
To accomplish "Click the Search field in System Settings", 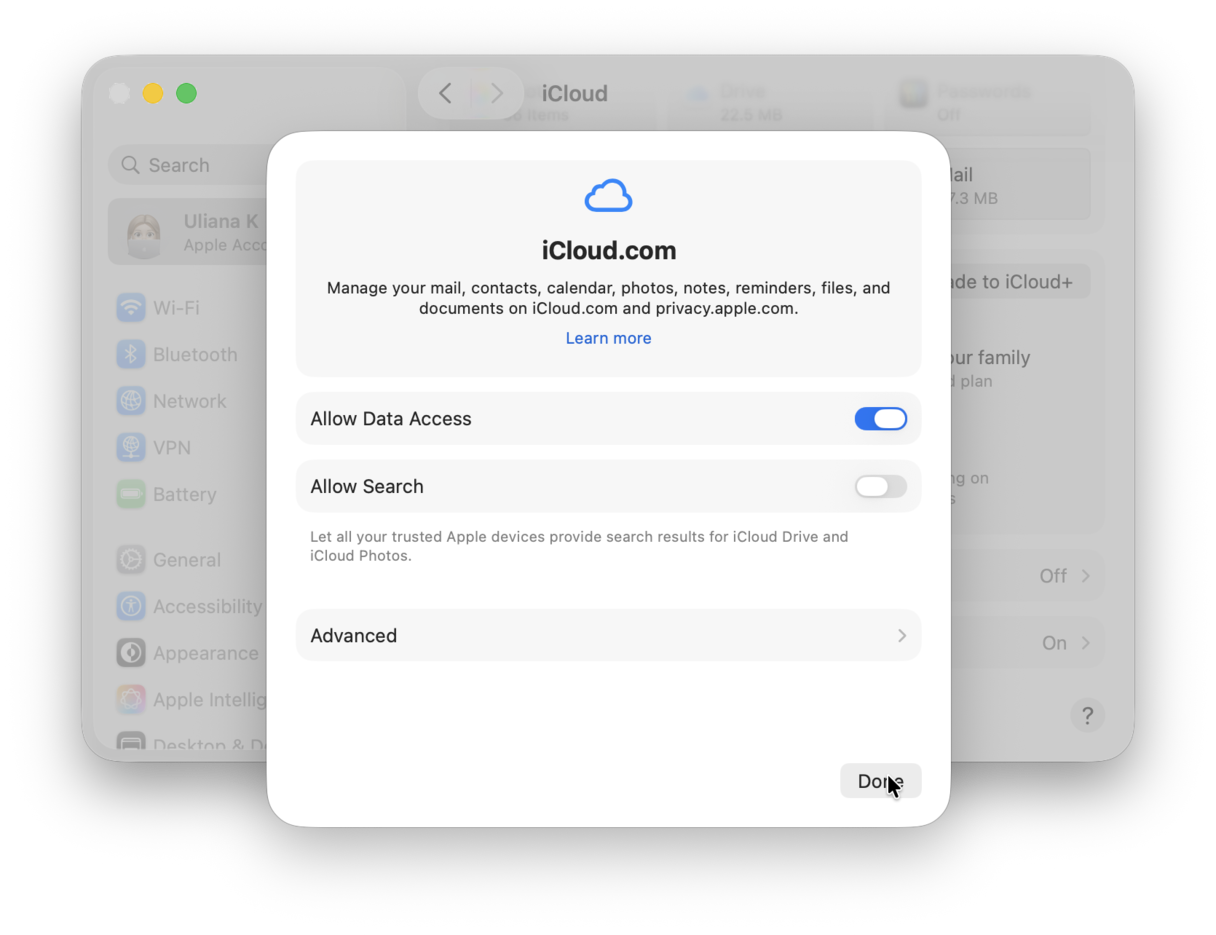I will tap(188, 165).
